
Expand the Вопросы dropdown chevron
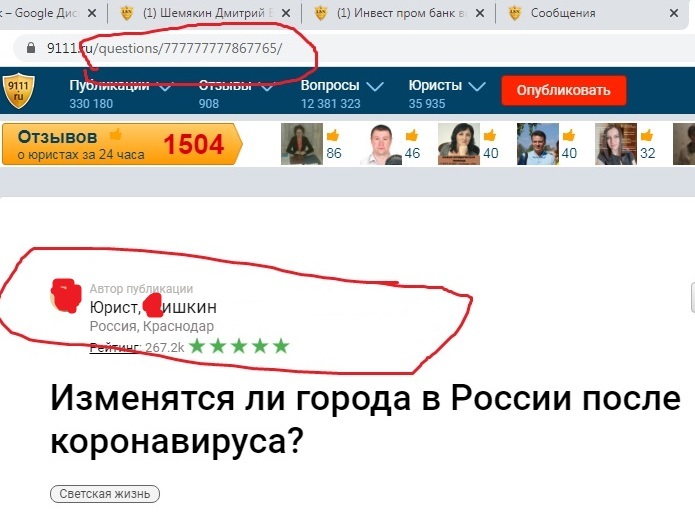pyautogui.click(x=375, y=86)
